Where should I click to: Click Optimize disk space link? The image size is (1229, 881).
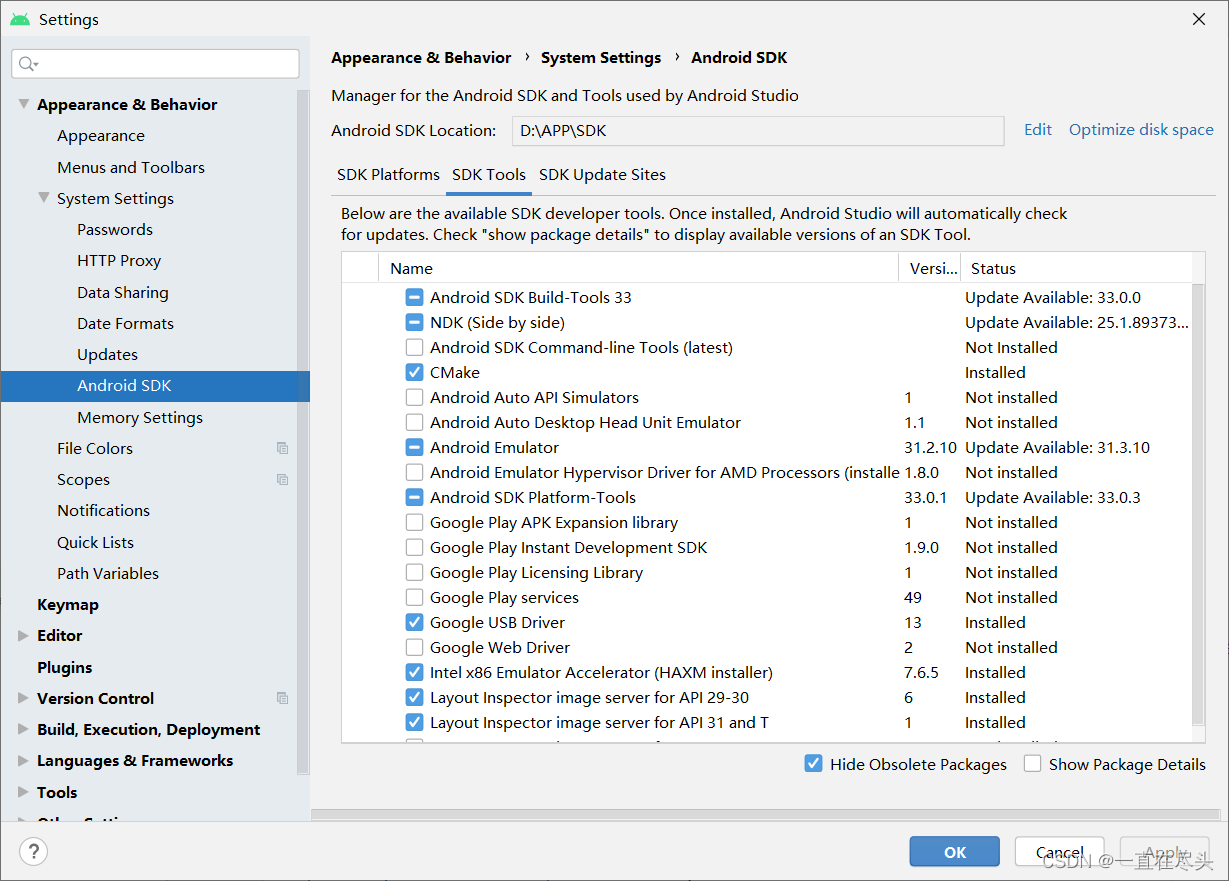[x=1141, y=129]
